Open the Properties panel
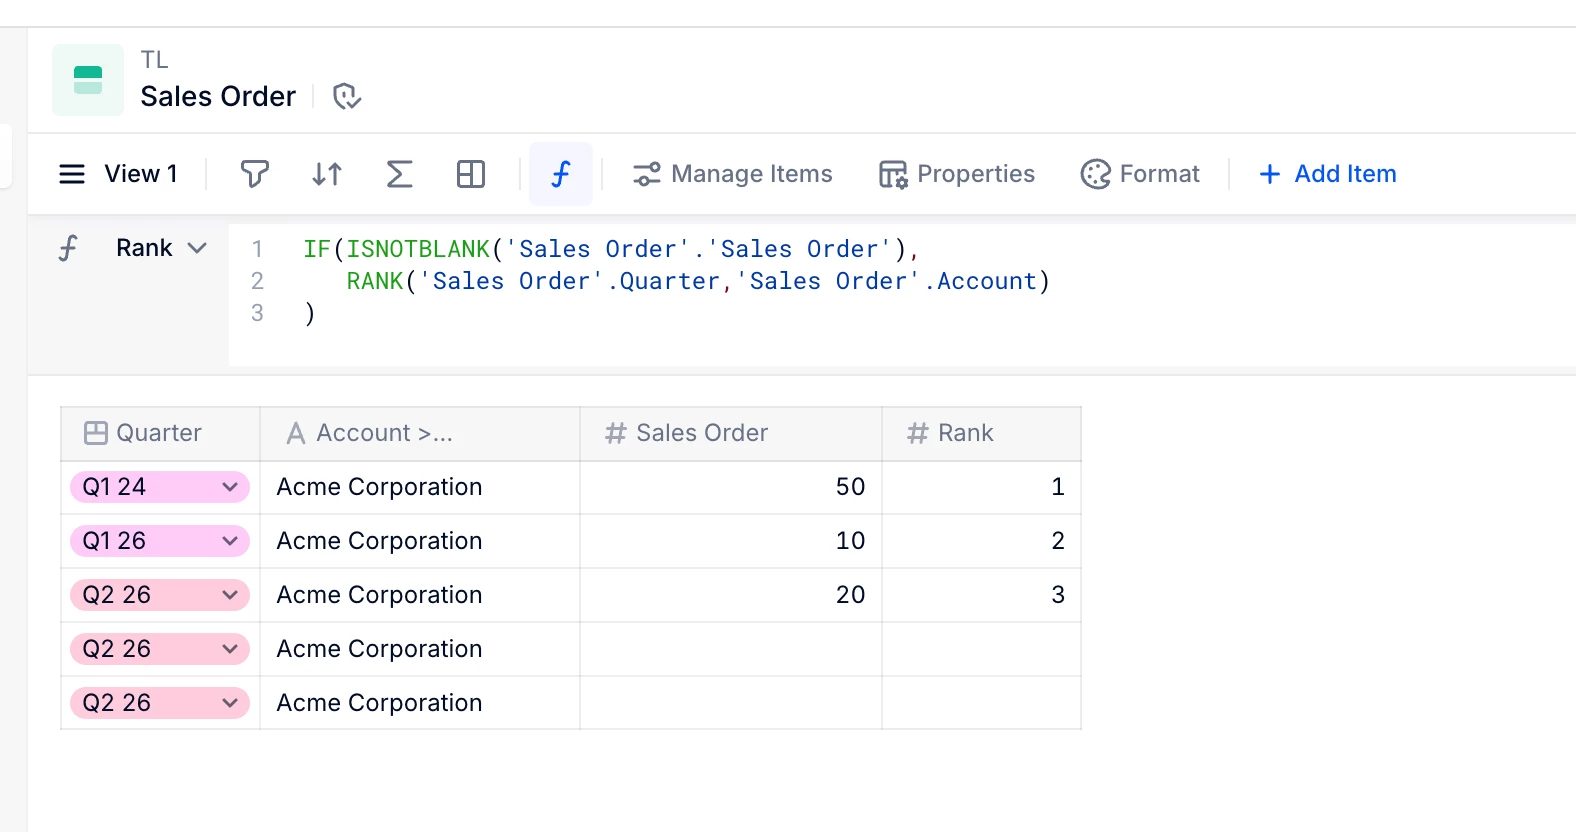The width and height of the screenshot is (1576, 832). click(x=957, y=174)
